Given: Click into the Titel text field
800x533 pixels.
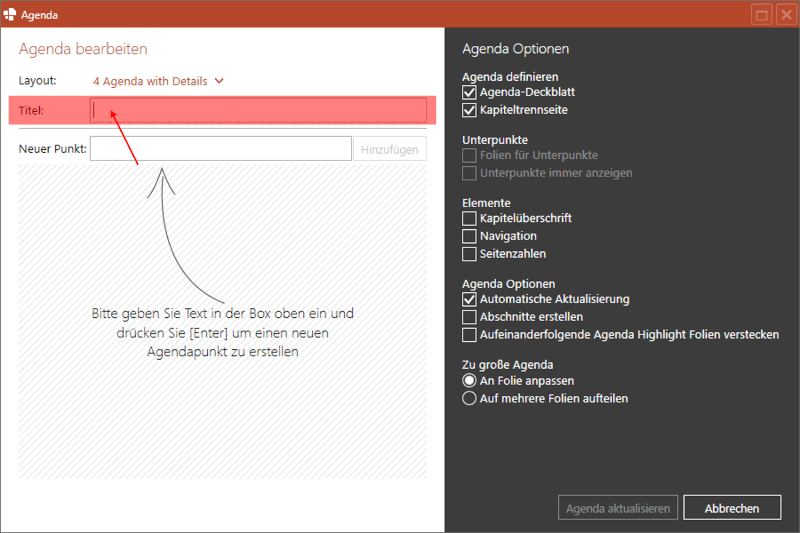Looking at the screenshot, I should point(258,110).
